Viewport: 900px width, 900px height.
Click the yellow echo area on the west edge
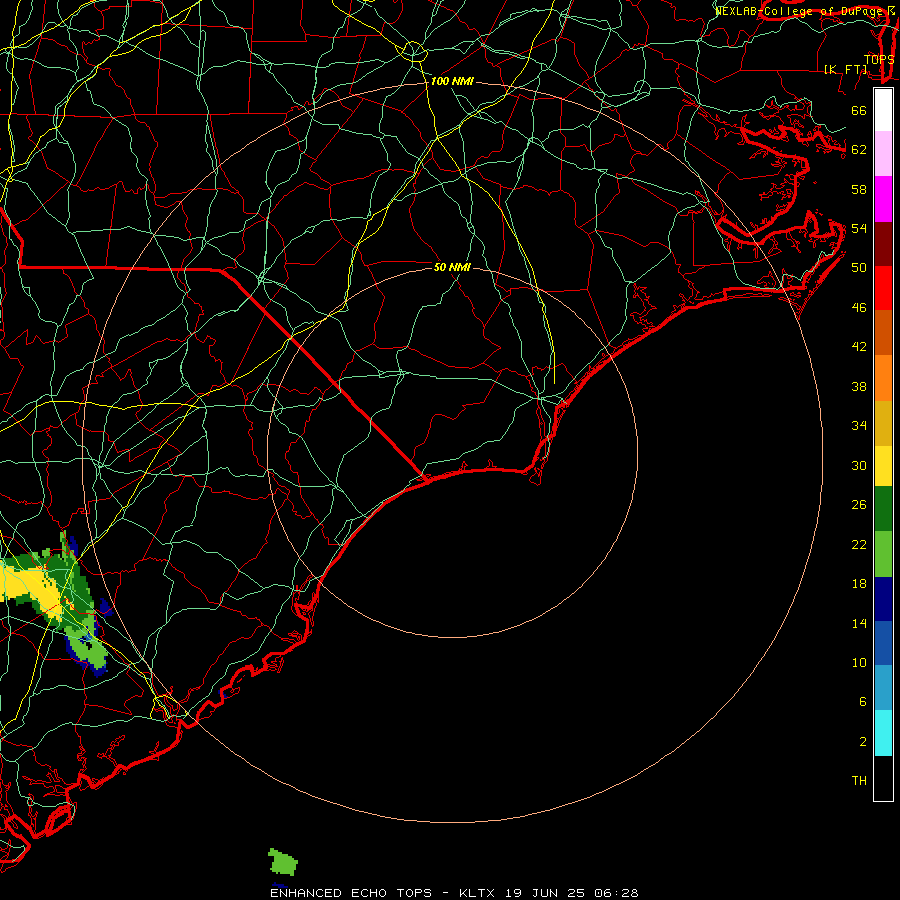coord(32,589)
